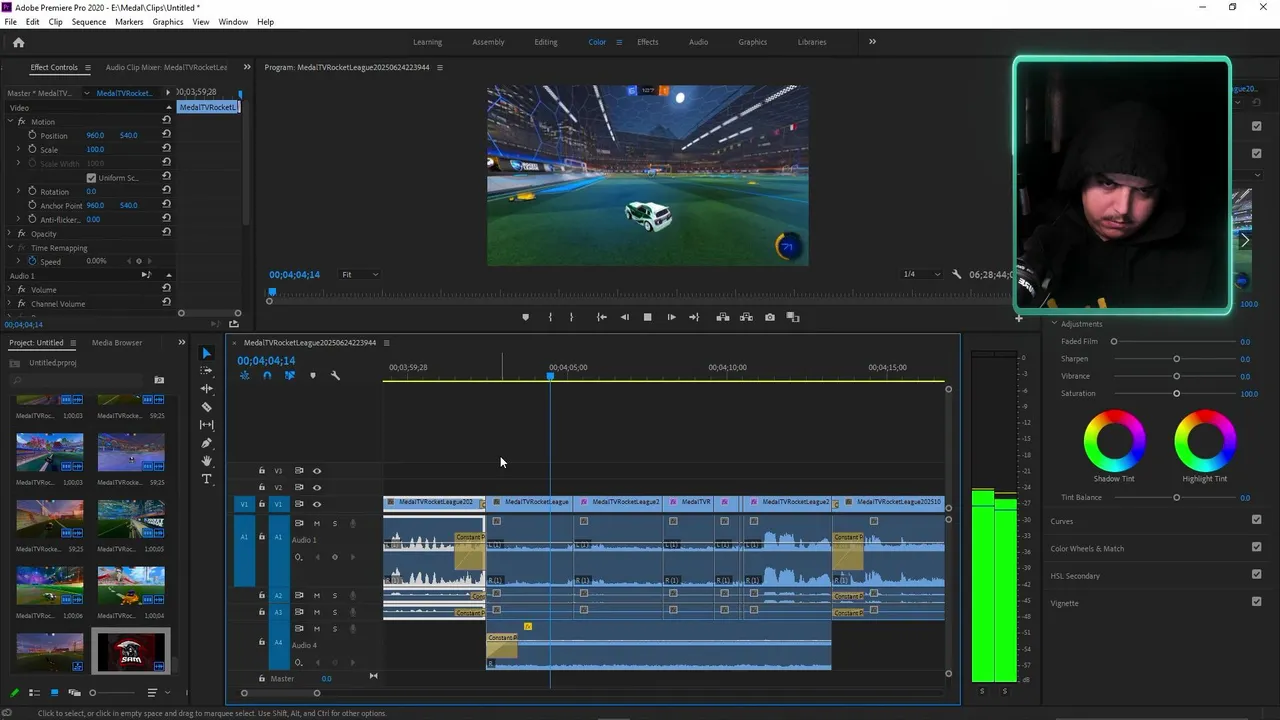Click the Home icon in workspace bar
Image resolution: width=1280 pixels, height=720 pixels.
tap(18, 42)
